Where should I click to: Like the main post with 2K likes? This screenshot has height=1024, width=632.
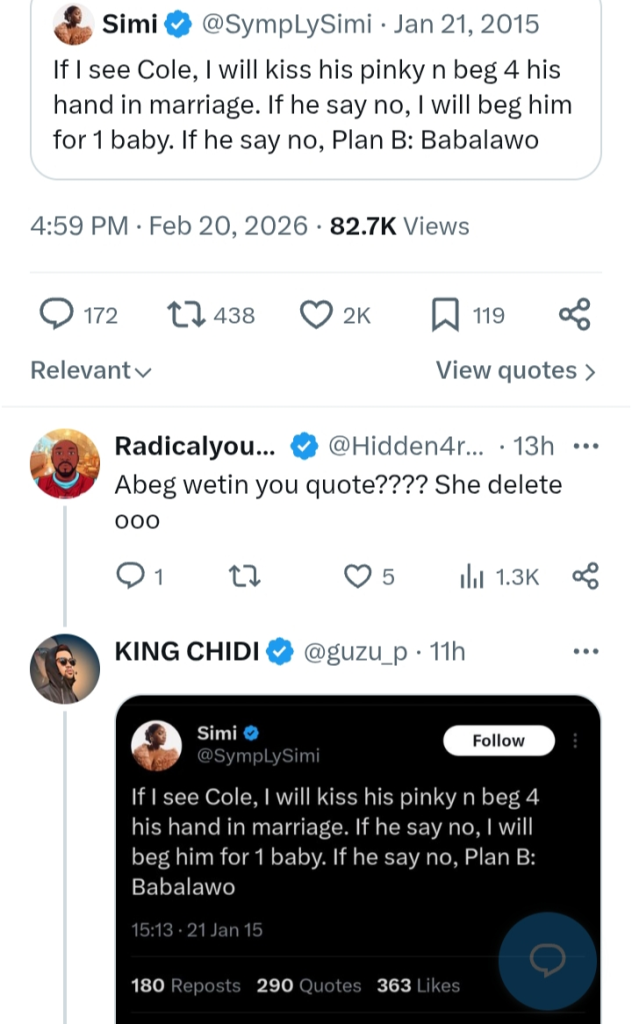(317, 316)
